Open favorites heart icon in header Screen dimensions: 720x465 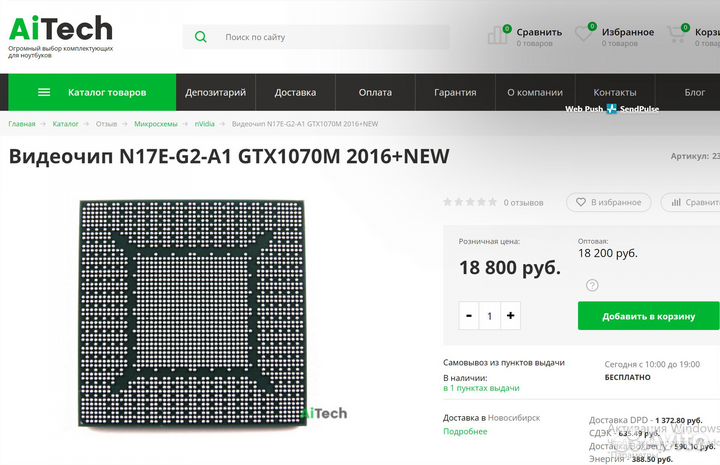584,33
